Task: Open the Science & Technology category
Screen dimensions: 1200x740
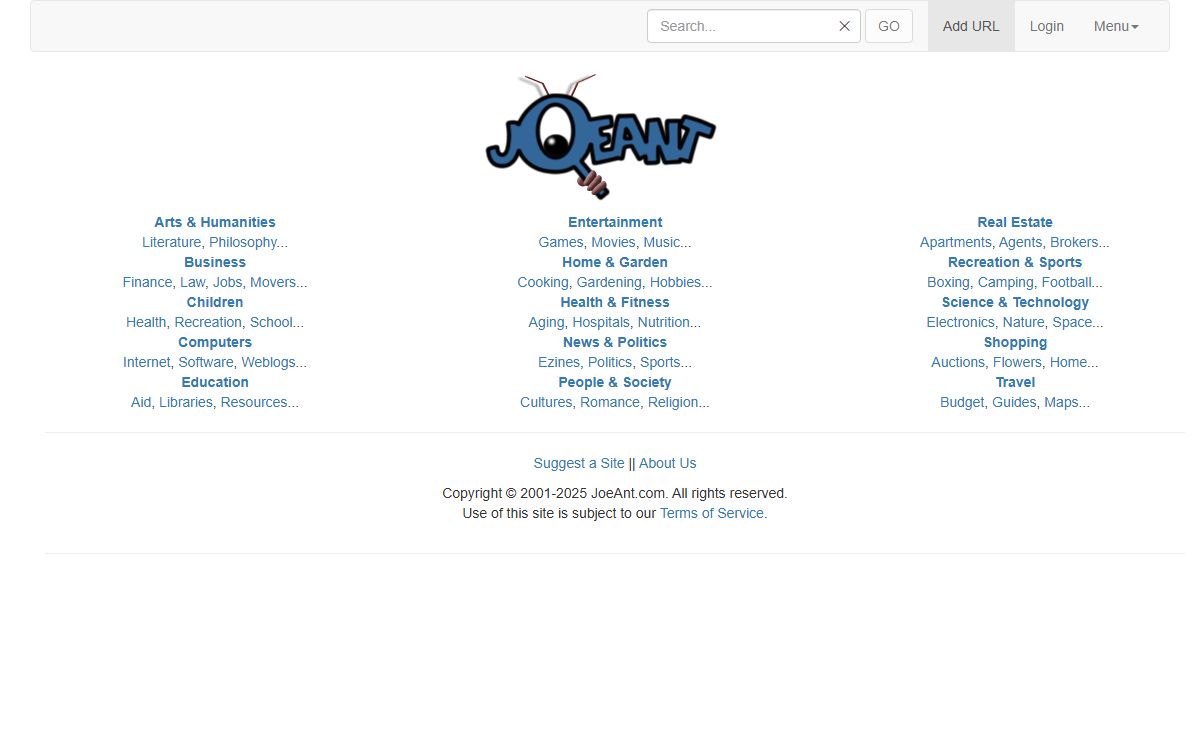Action: 1015,302
